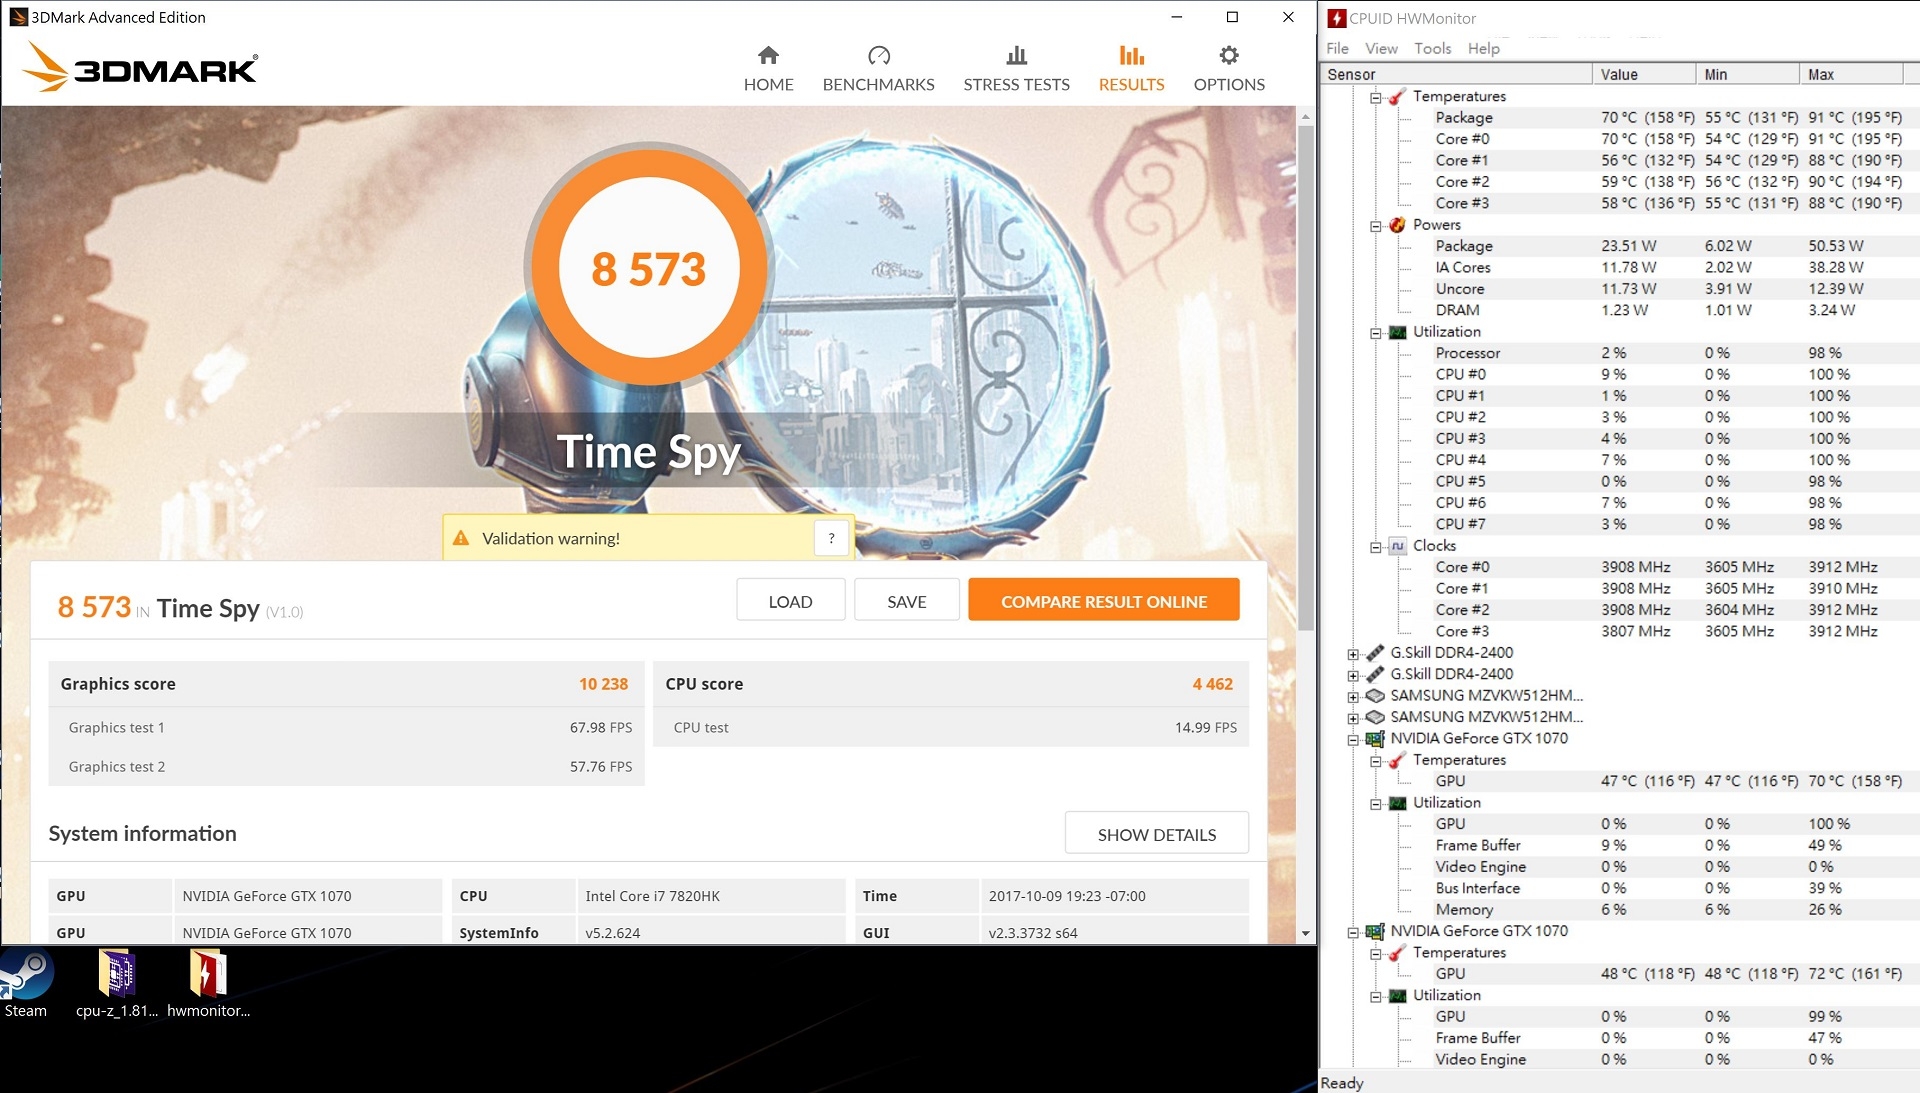This screenshot has width=1920, height=1093.
Task: Click the first G.Skill memory stick icon
Action: click(1375, 652)
